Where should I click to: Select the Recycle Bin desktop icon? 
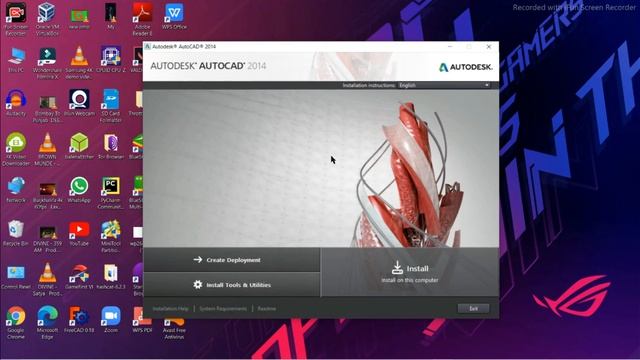point(16,233)
